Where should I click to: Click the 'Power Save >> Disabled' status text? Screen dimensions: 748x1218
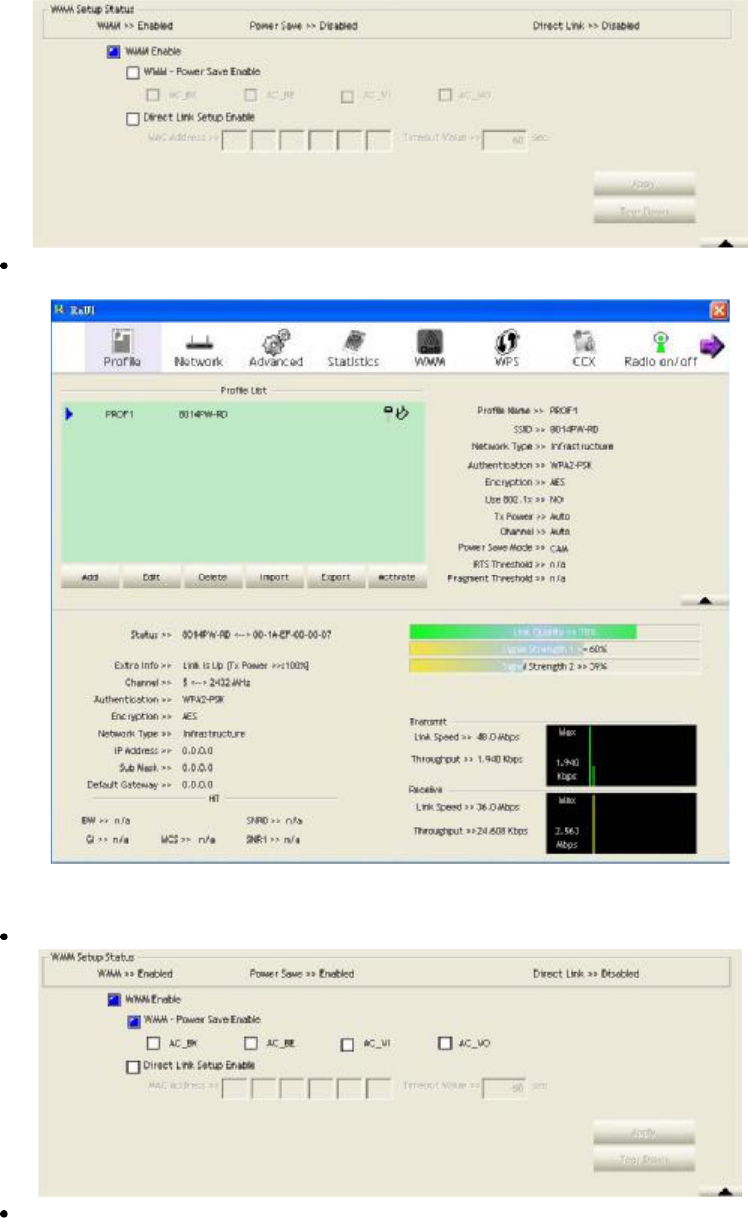304,26
